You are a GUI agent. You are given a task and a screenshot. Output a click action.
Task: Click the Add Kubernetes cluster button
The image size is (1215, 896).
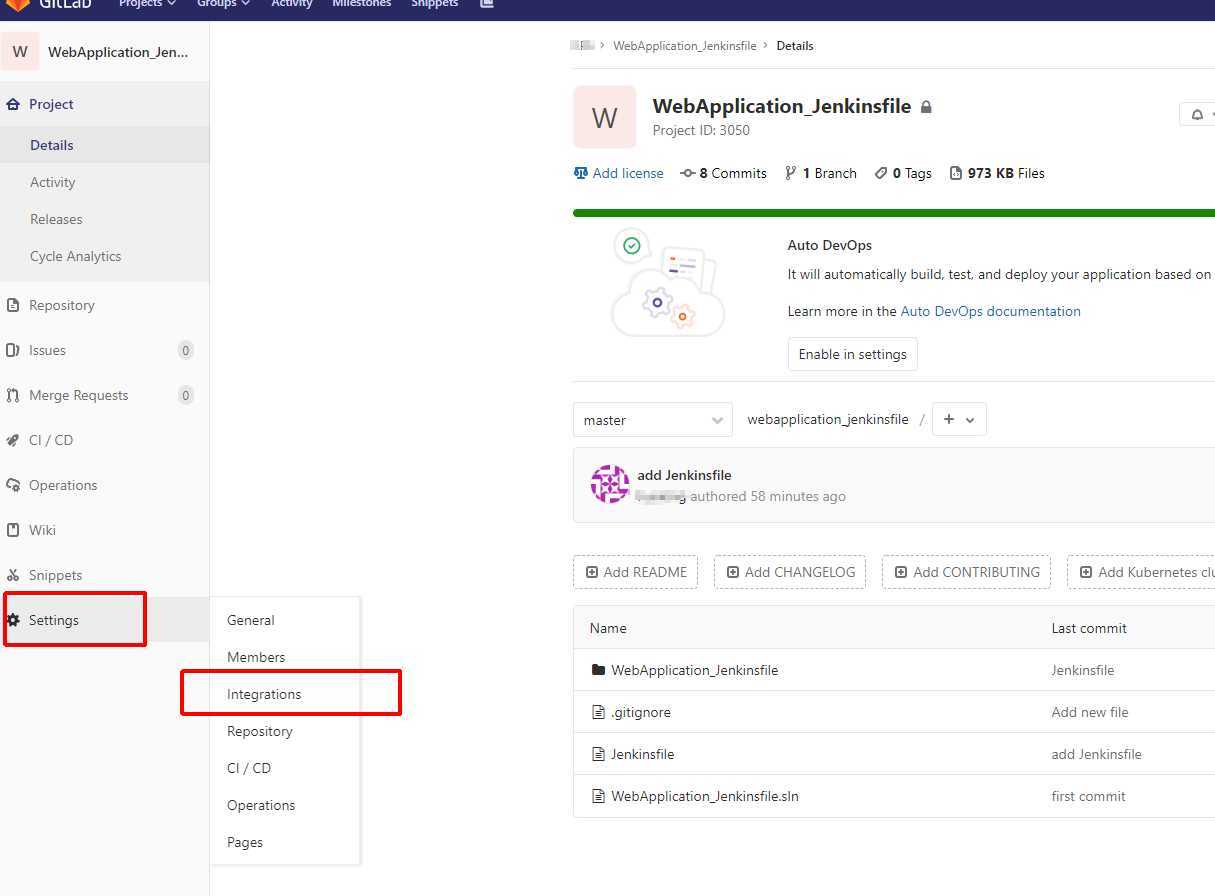(x=1141, y=572)
